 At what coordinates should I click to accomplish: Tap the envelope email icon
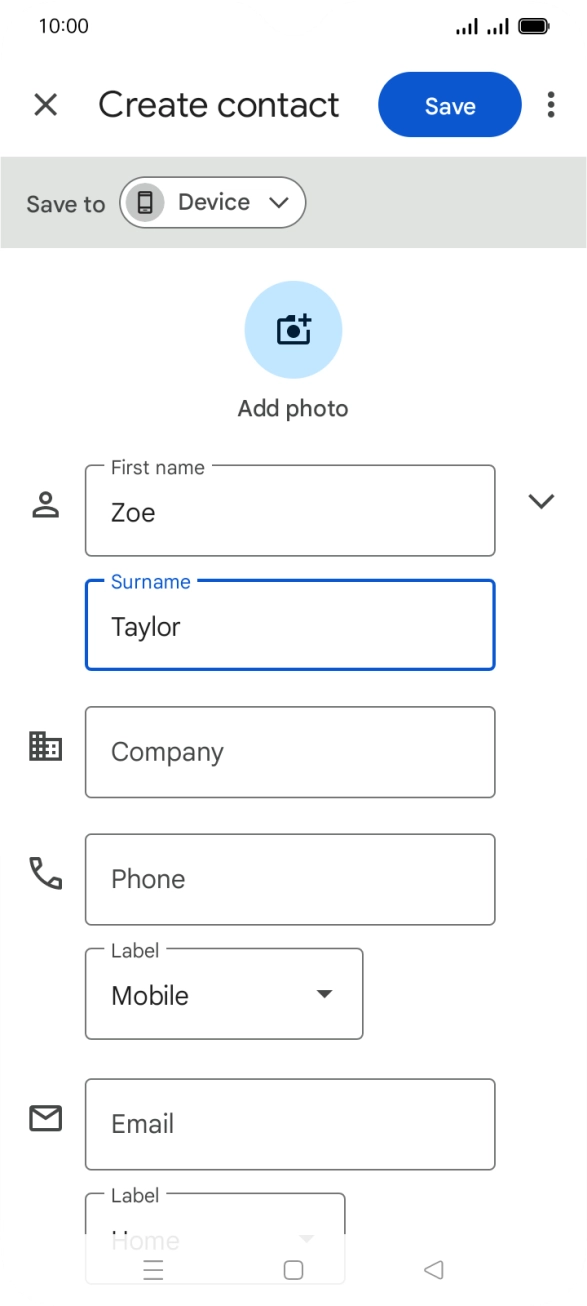pos(46,1118)
